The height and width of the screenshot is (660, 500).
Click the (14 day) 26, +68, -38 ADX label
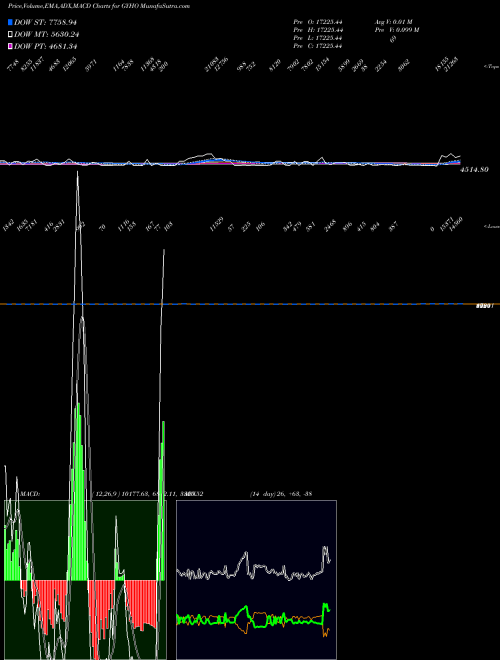click(281, 494)
